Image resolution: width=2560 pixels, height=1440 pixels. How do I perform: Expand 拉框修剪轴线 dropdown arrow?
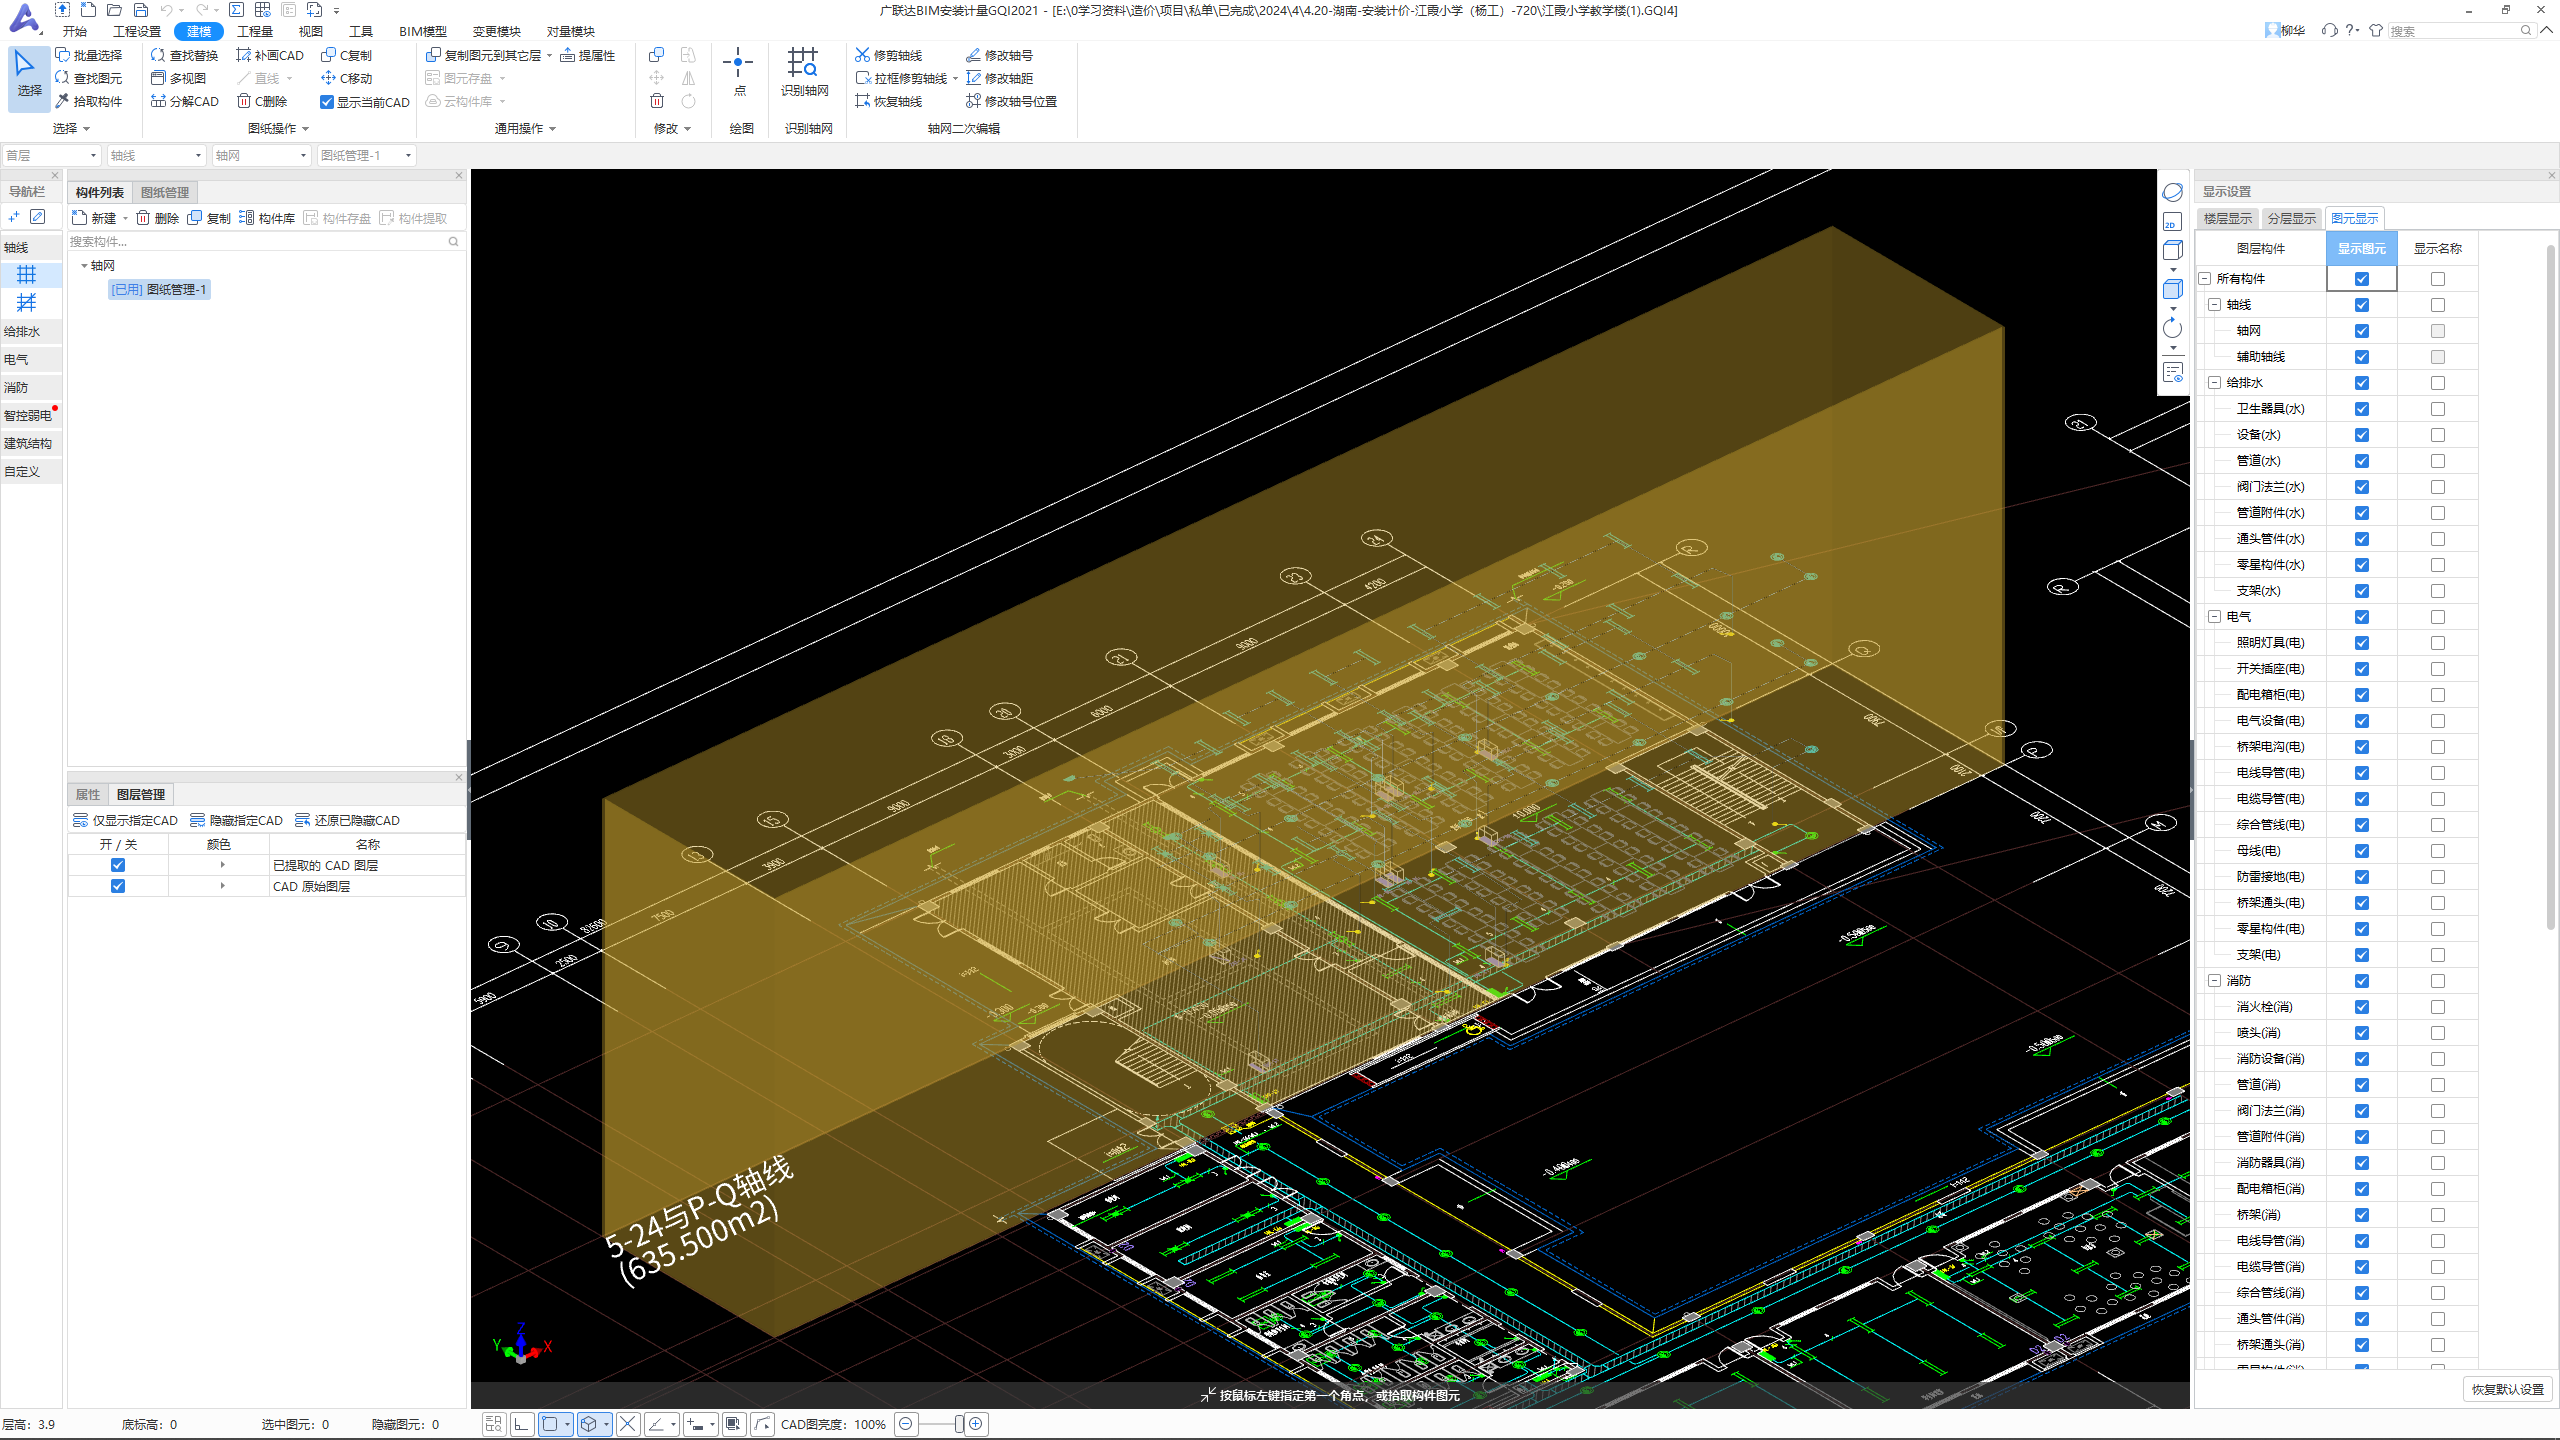click(956, 79)
